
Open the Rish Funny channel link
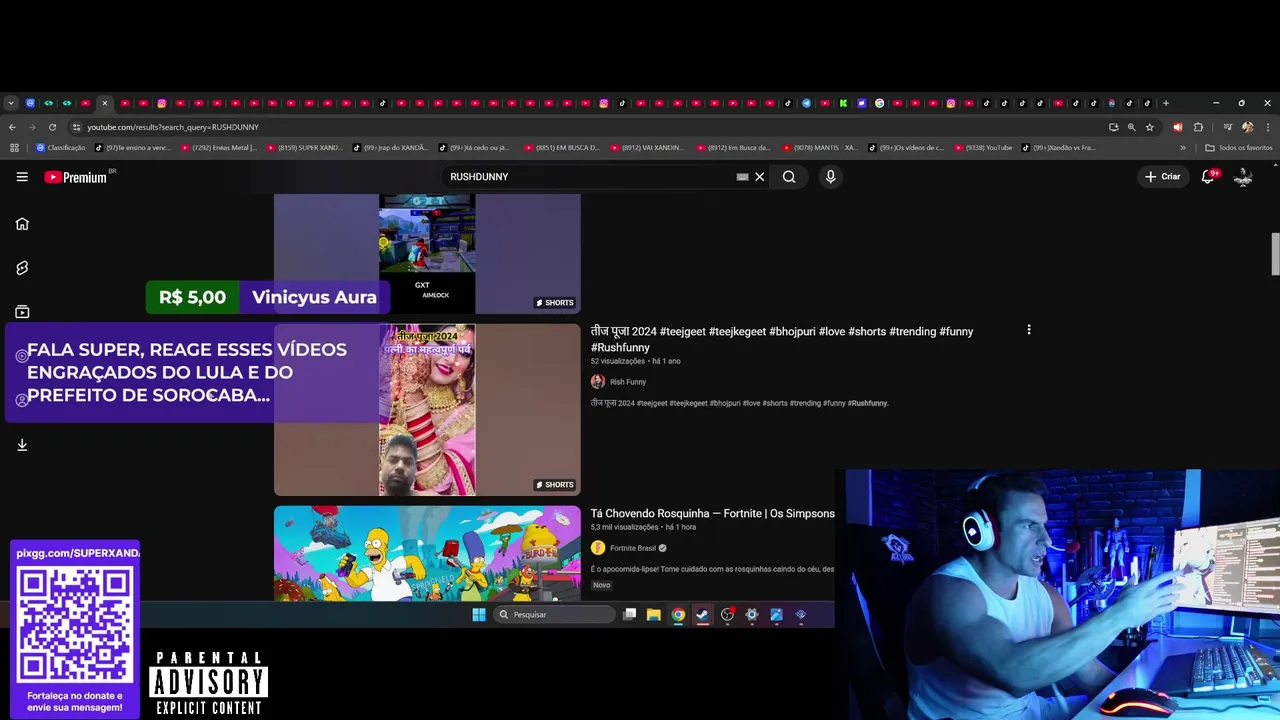(628, 382)
